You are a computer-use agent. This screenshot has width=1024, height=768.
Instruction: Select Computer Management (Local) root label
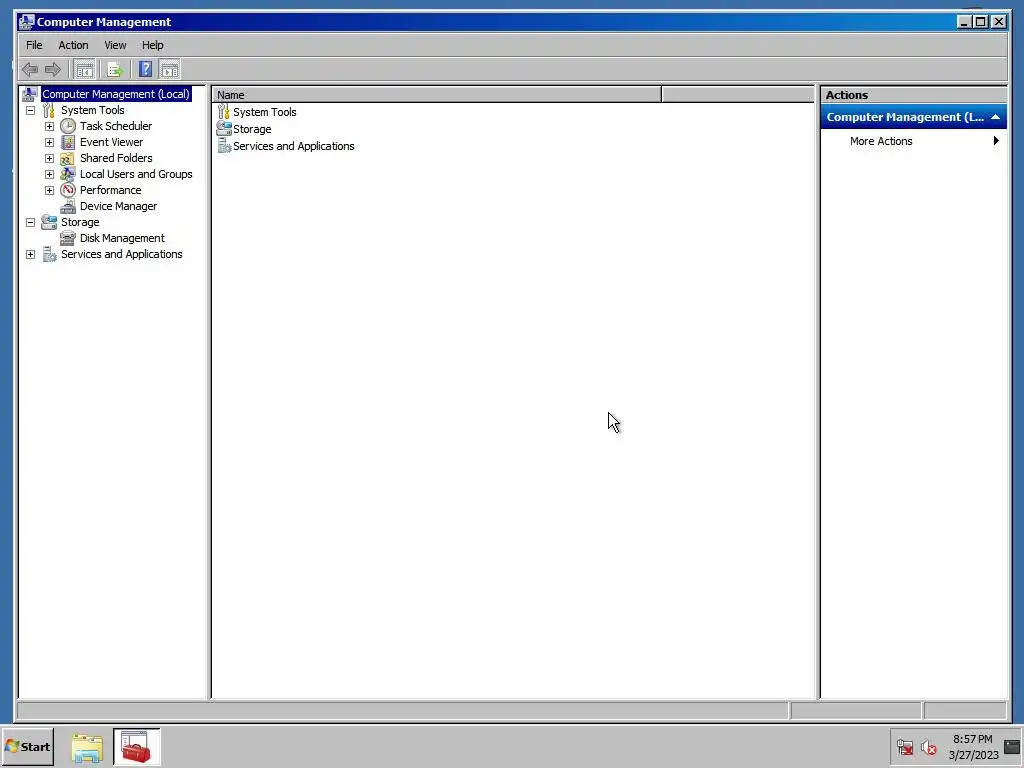click(116, 94)
